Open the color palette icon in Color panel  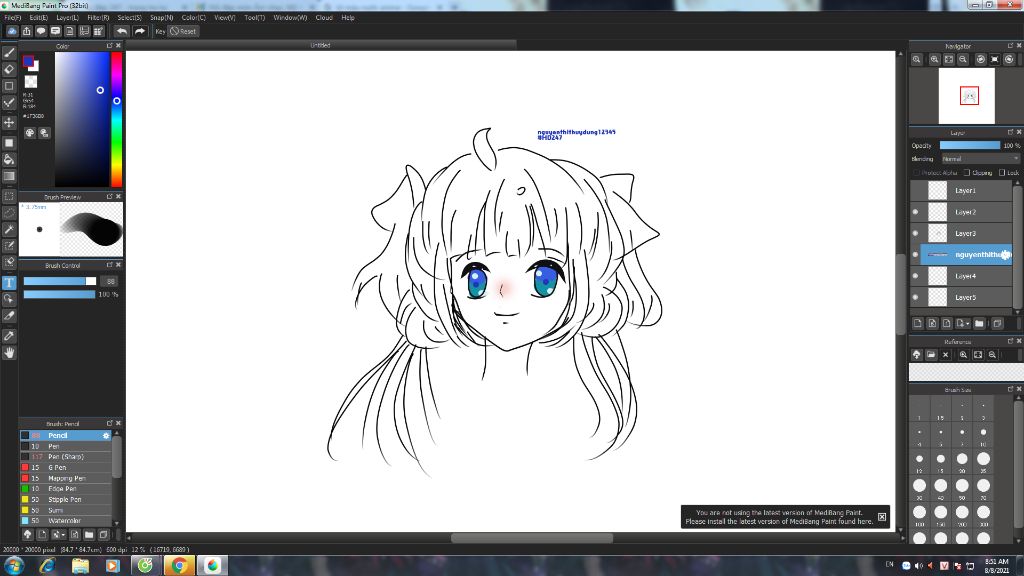[x=30, y=133]
